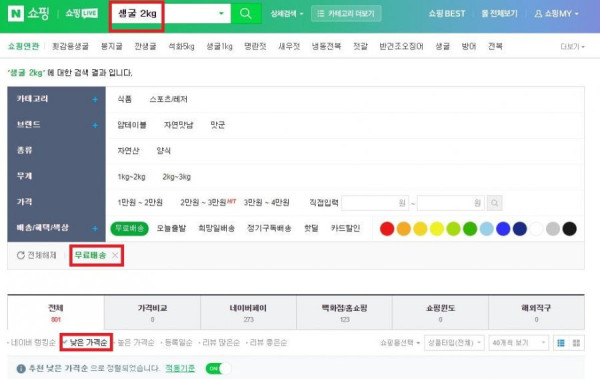The image size is (600, 379).
Task: Toggle the 무료배송 filter chip
Action: coord(129,228)
